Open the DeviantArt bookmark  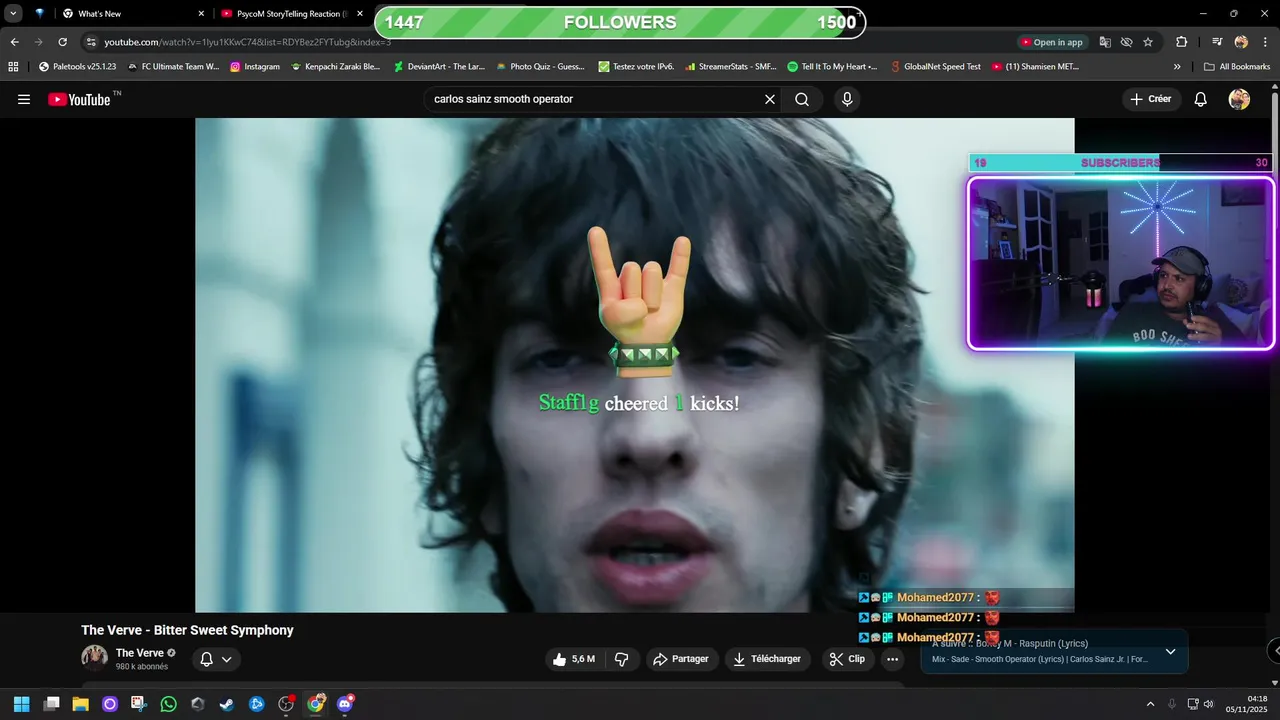(x=440, y=67)
